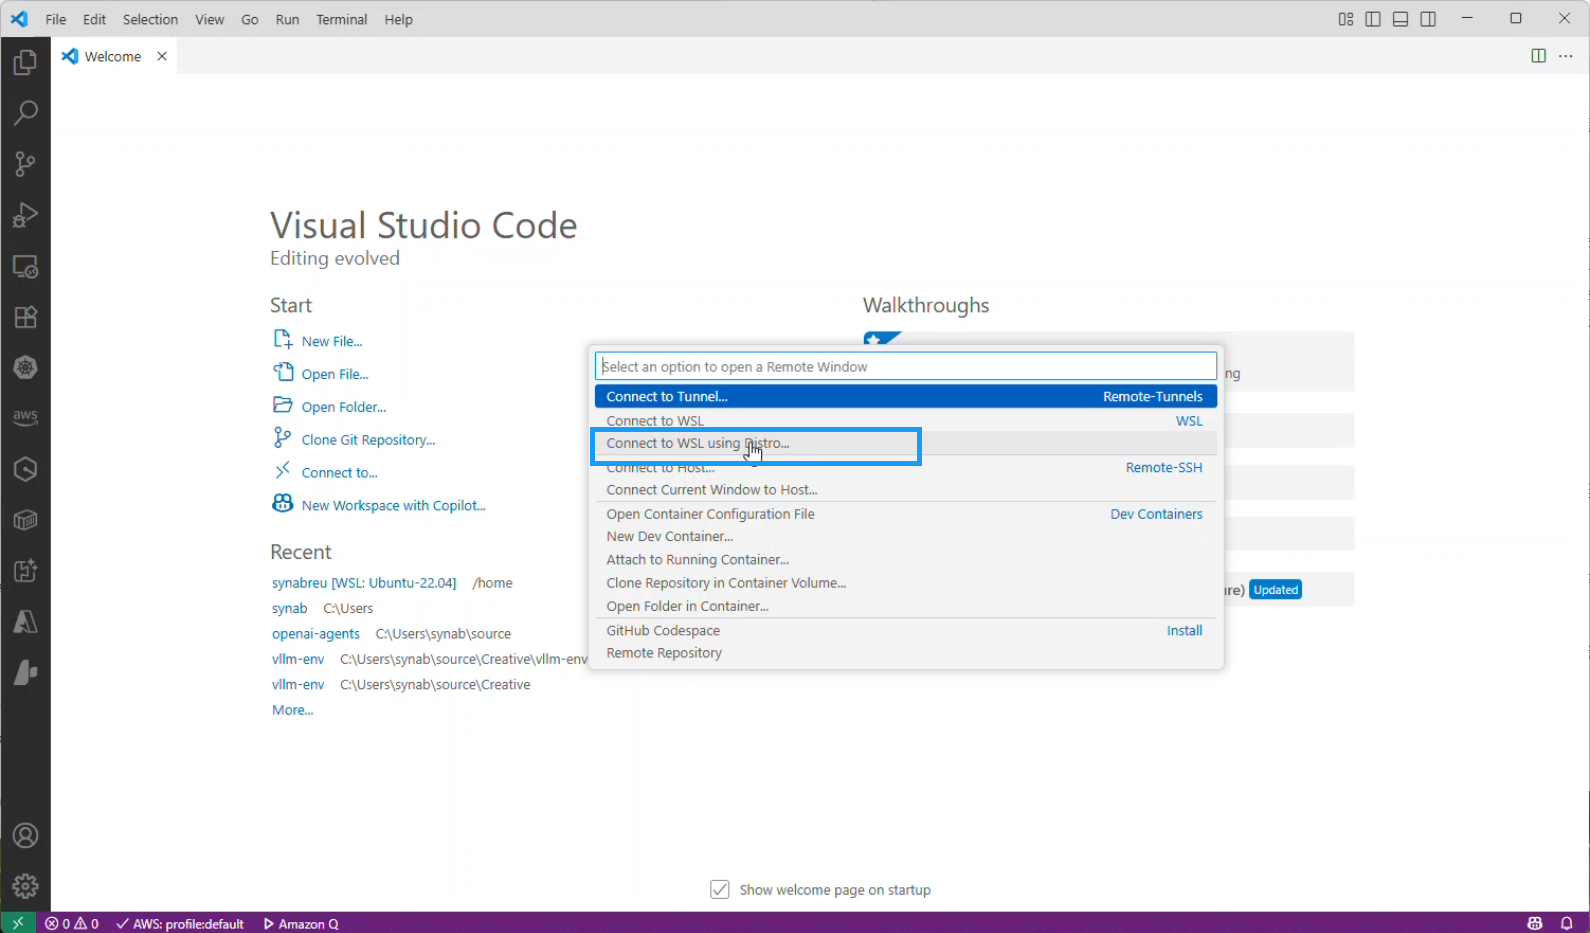Click AWS: profile:default in status bar
The height and width of the screenshot is (933, 1590).
click(180, 923)
